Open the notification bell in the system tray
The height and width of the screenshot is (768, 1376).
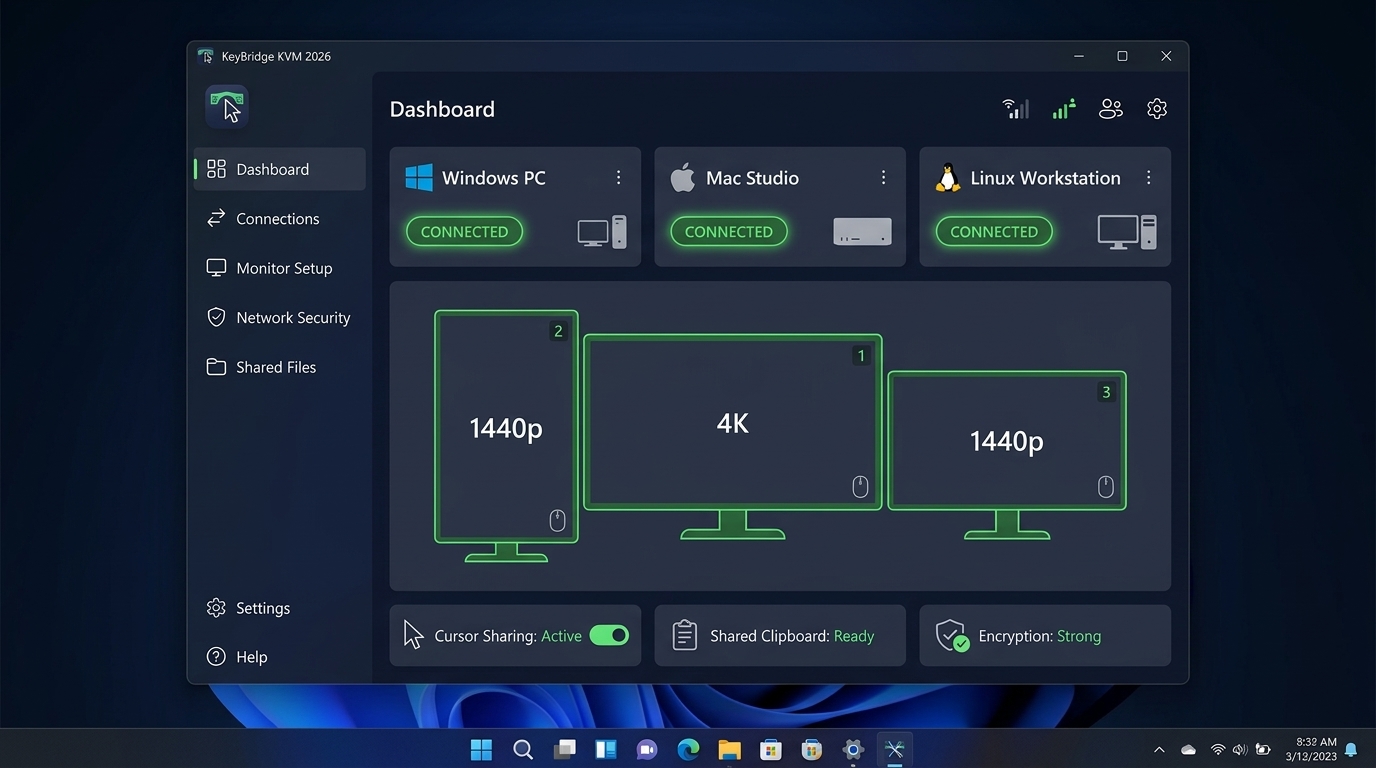pyautogui.click(x=1351, y=749)
